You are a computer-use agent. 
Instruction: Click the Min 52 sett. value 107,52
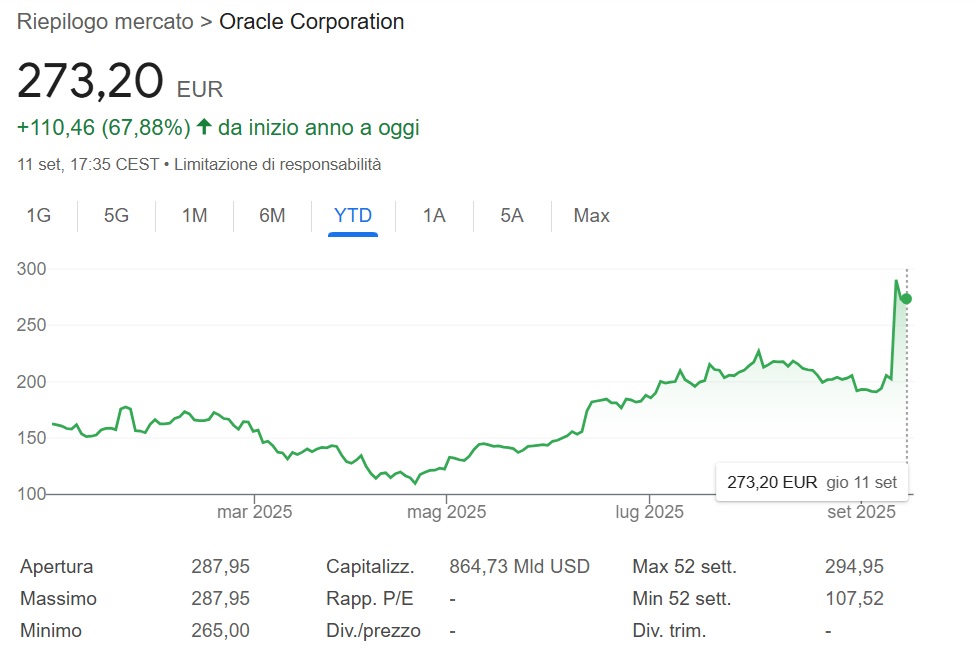(x=854, y=599)
